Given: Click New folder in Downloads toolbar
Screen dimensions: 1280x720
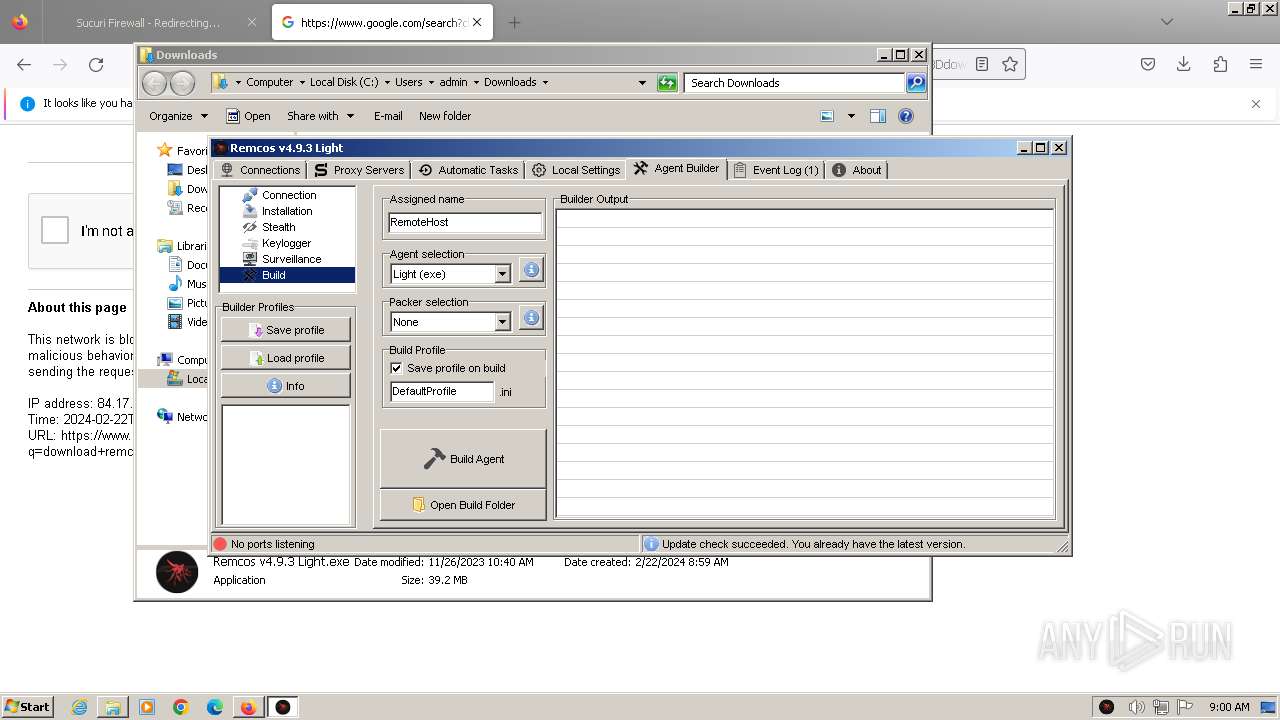Looking at the screenshot, I should click(x=445, y=116).
